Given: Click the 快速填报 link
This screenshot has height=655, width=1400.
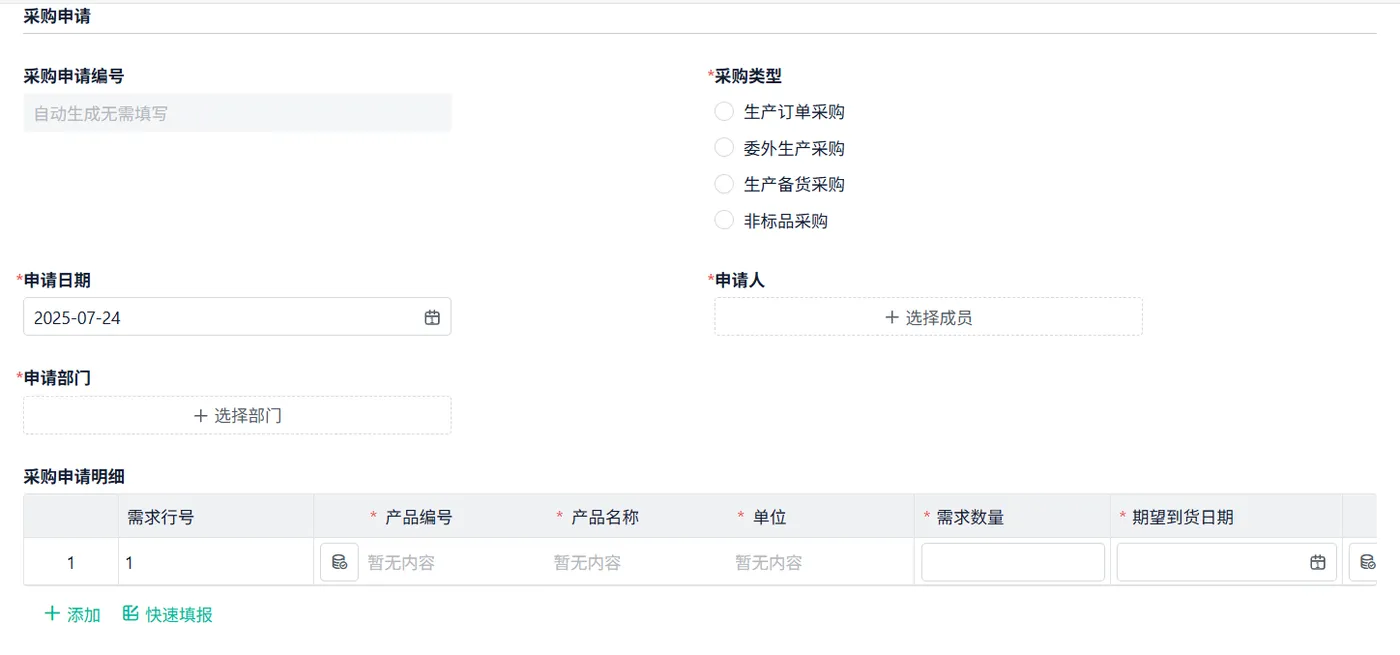Looking at the screenshot, I should [179, 615].
